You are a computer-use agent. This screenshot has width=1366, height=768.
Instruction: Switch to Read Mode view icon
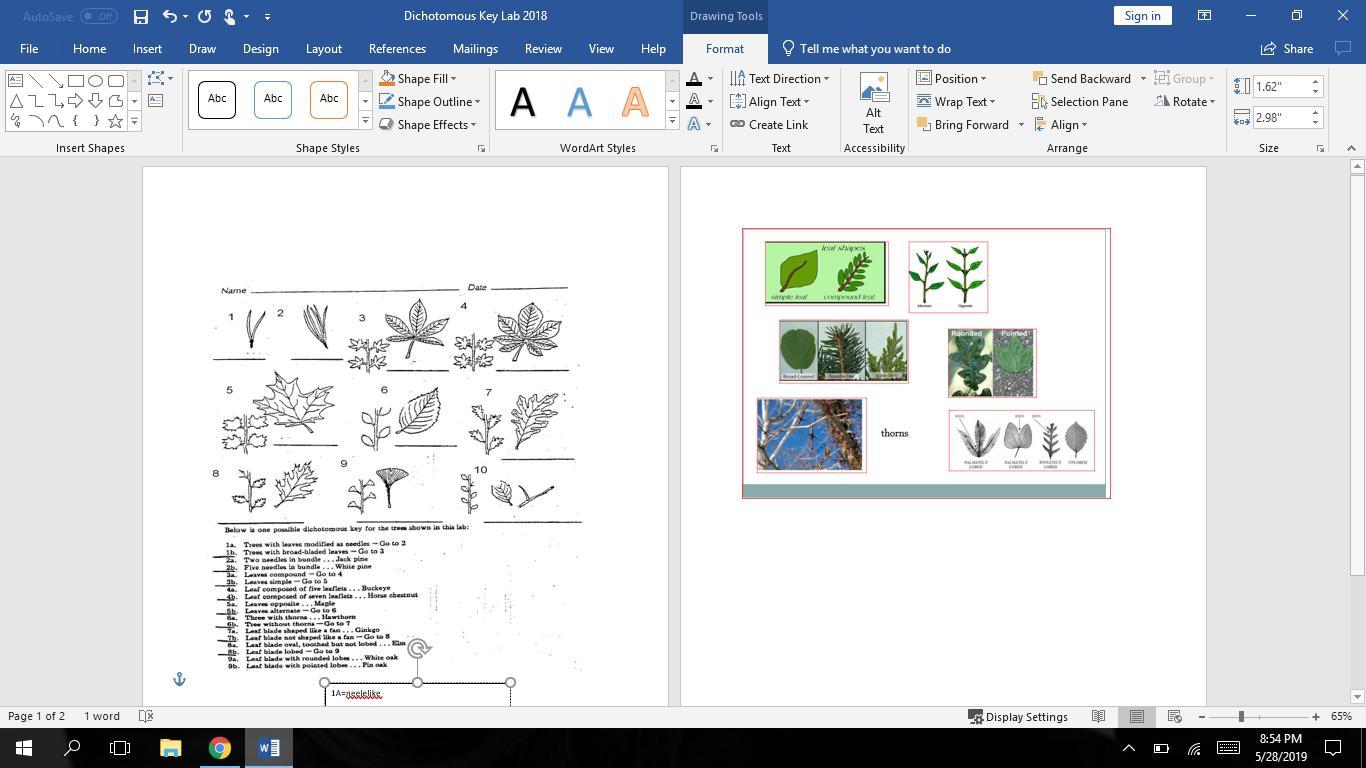point(1098,716)
